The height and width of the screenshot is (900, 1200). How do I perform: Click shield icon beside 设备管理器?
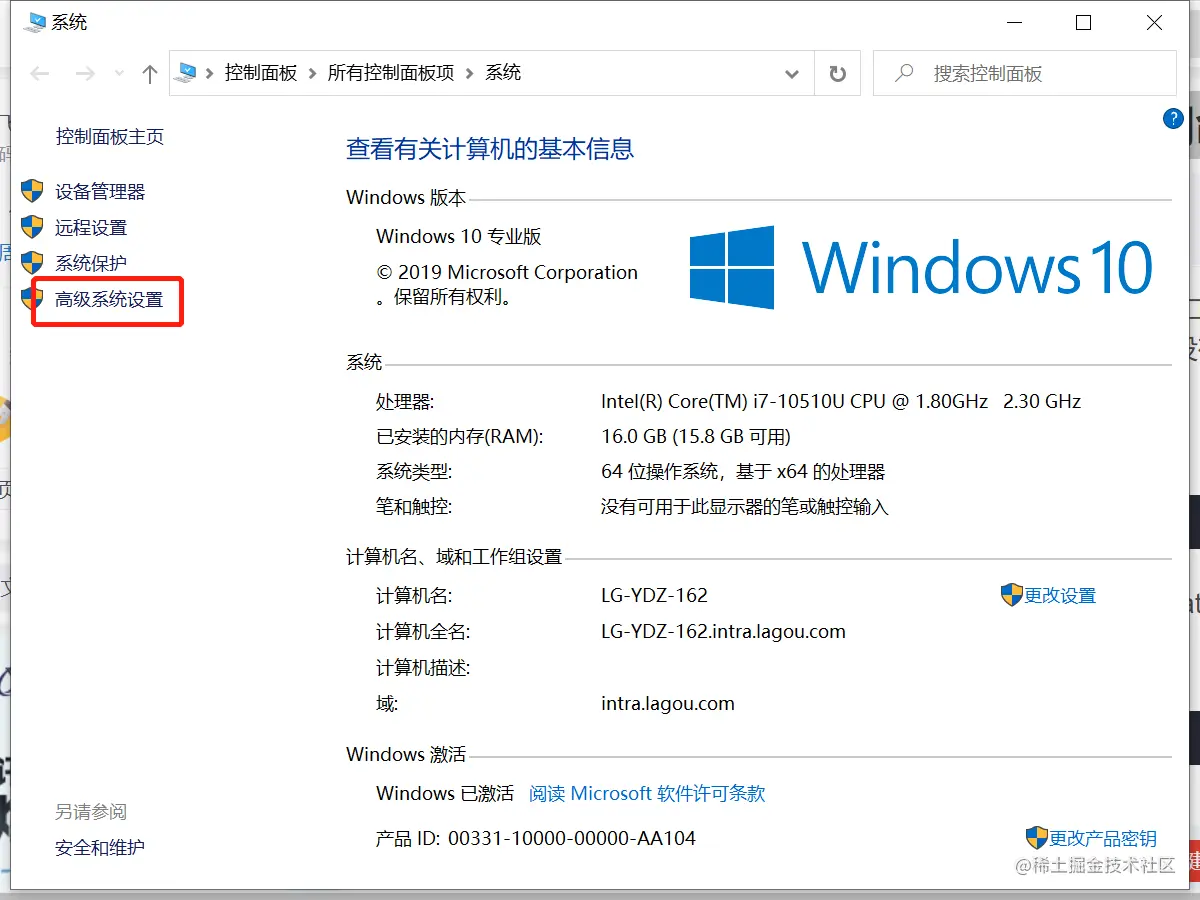[32, 191]
